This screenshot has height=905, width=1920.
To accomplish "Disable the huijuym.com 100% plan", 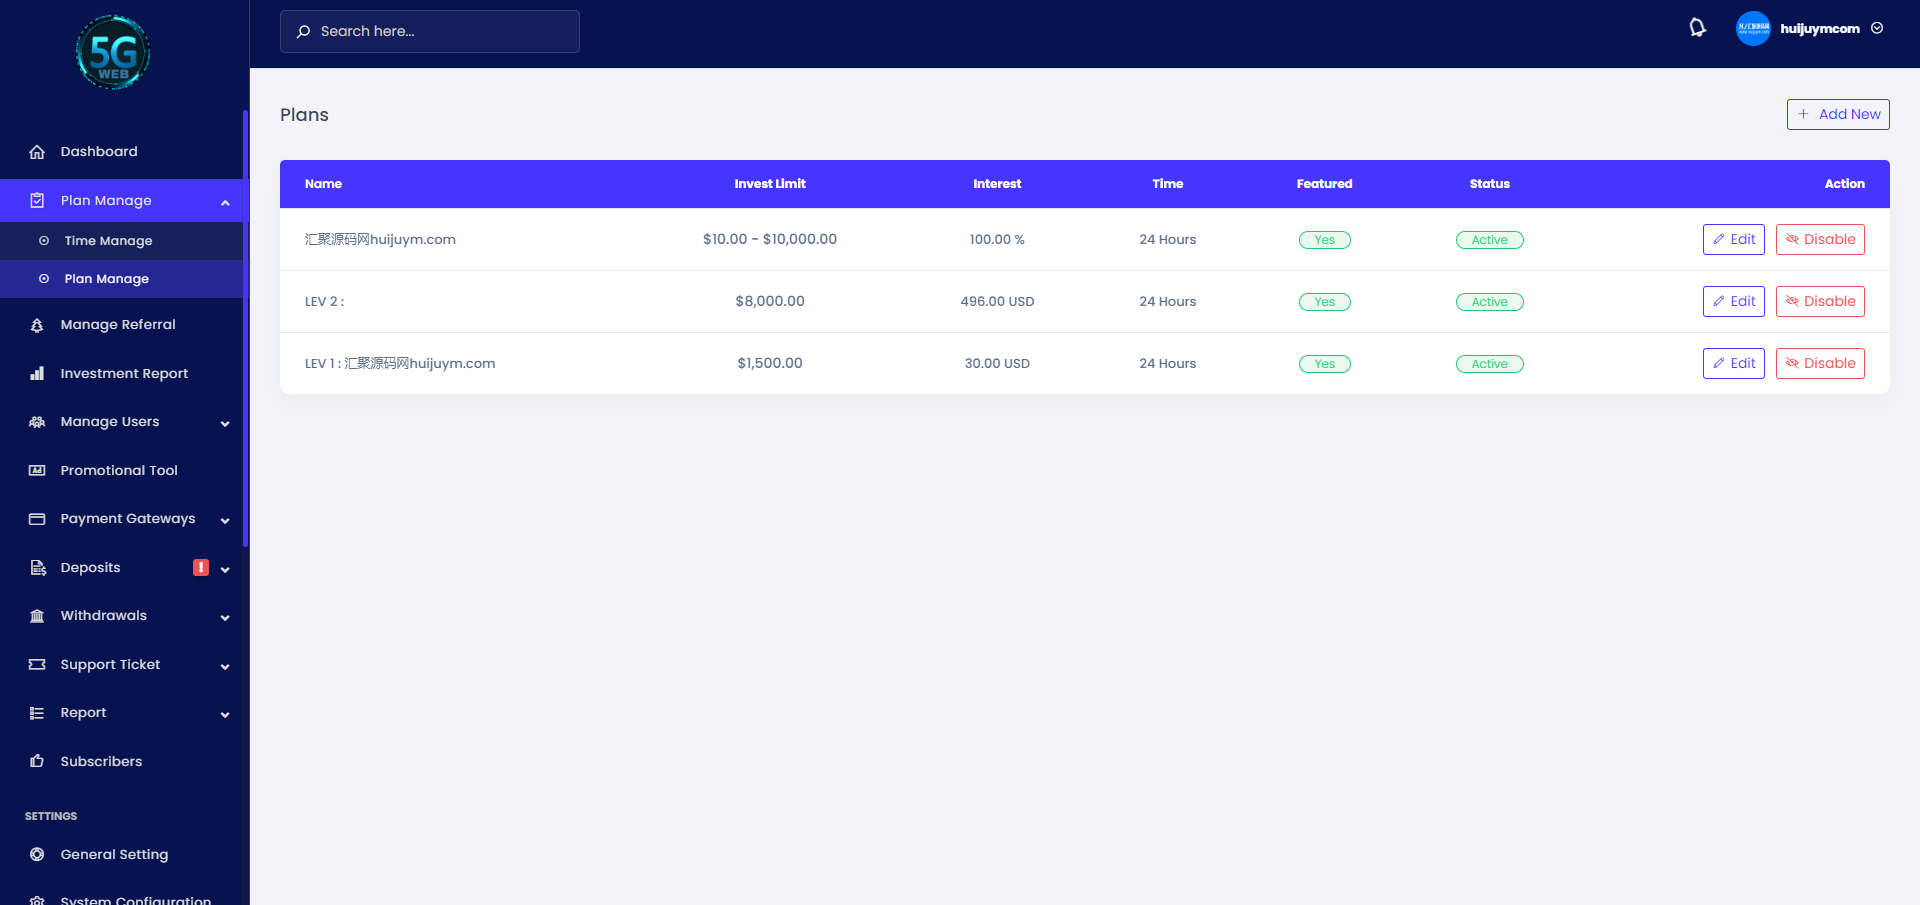I will (x=1820, y=239).
